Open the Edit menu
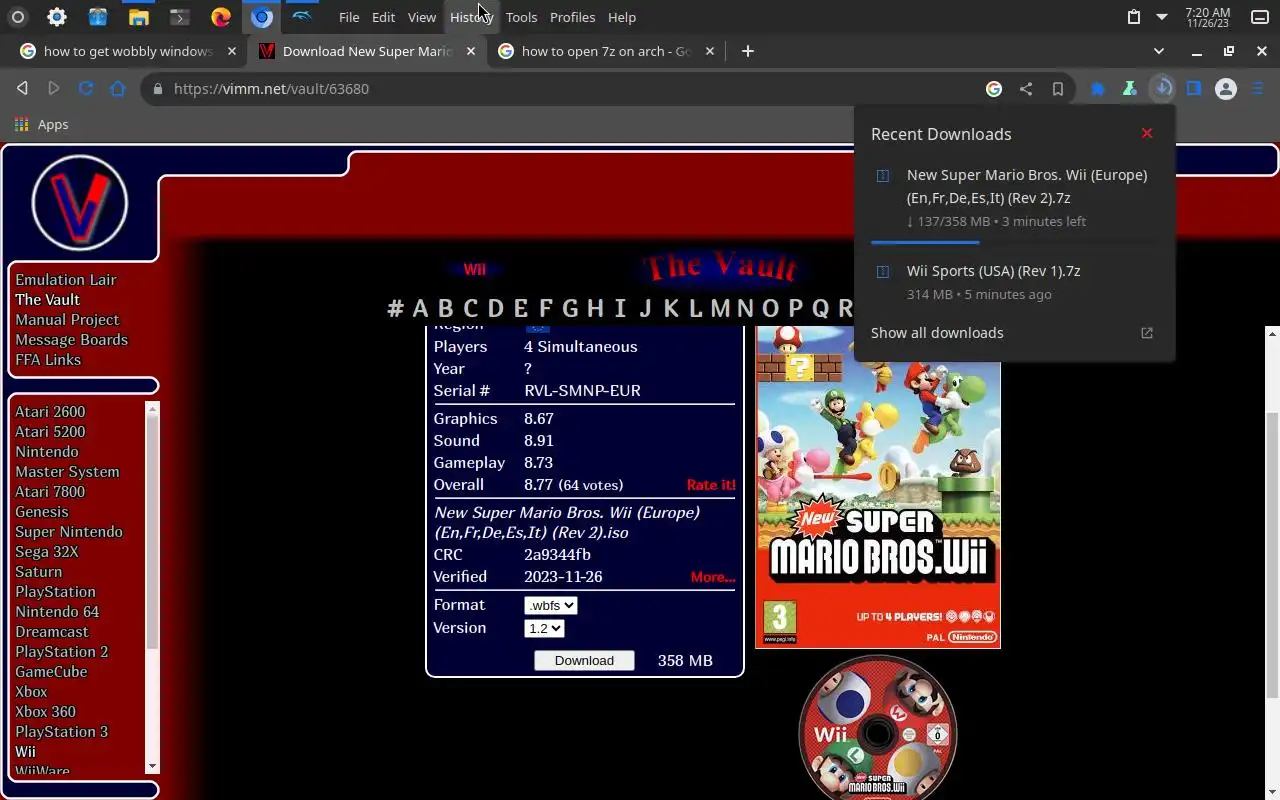 point(383,17)
